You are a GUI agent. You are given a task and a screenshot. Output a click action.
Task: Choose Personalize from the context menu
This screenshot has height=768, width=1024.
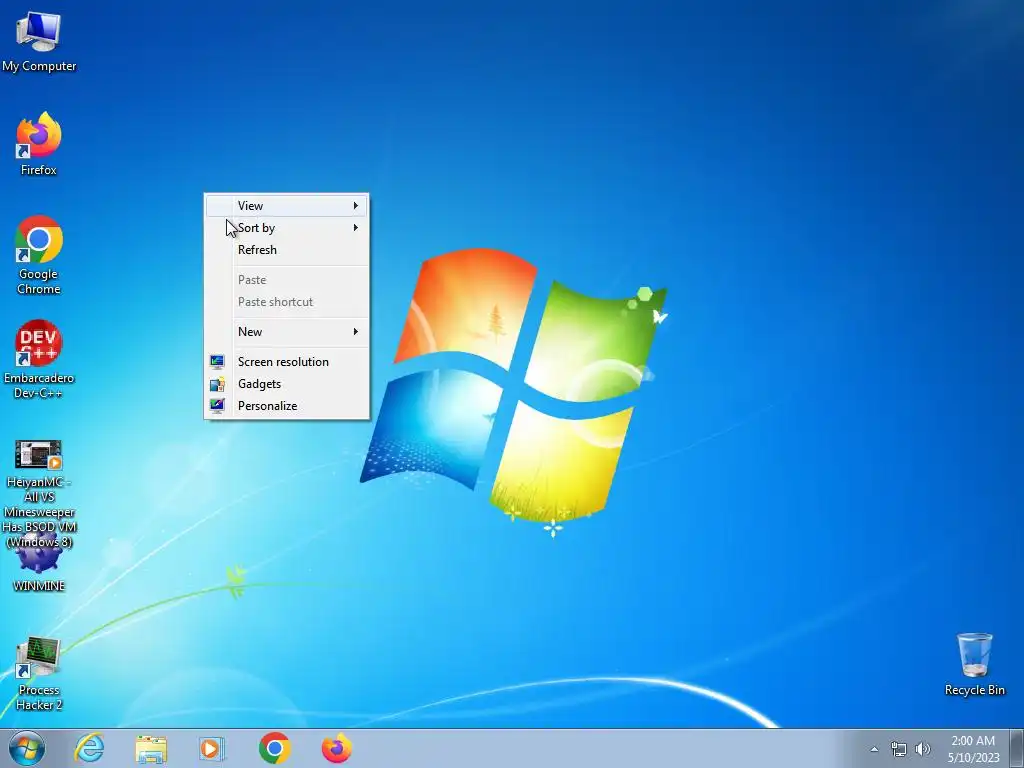(x=287, y=406)
